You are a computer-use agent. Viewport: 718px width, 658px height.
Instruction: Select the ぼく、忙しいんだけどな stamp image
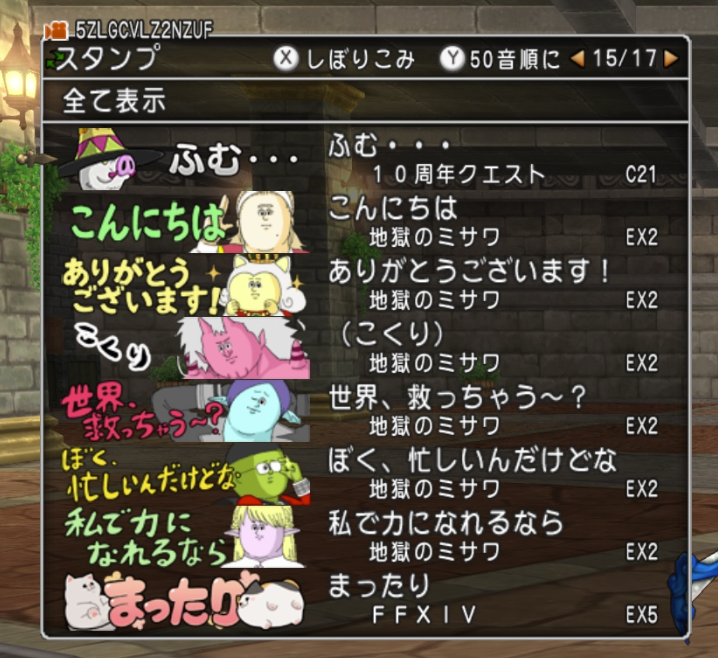click(x=185, y=474)
